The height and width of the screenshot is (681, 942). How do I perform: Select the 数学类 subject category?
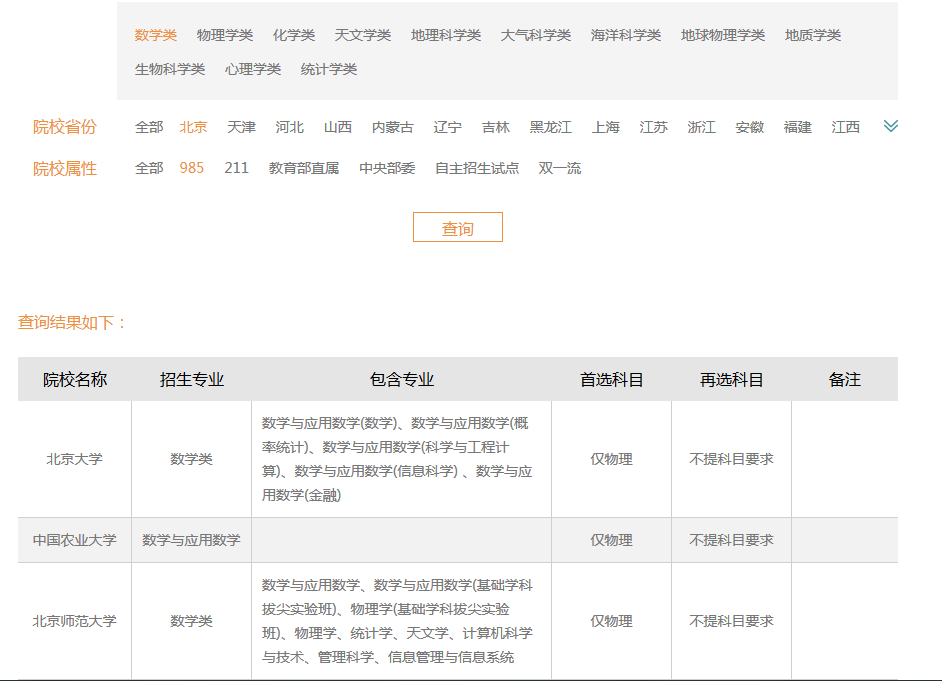(x=156, y=35)
